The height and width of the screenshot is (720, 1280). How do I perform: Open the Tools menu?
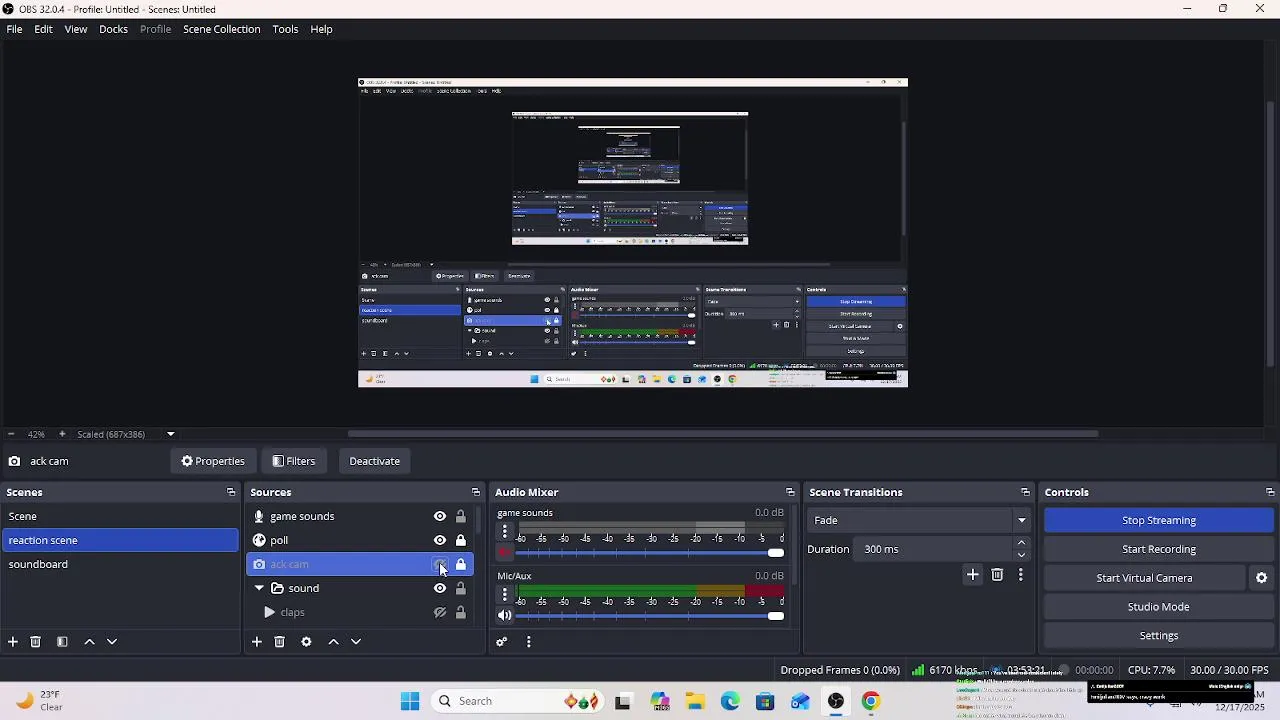pyautogui.click(x=285, y=29)
